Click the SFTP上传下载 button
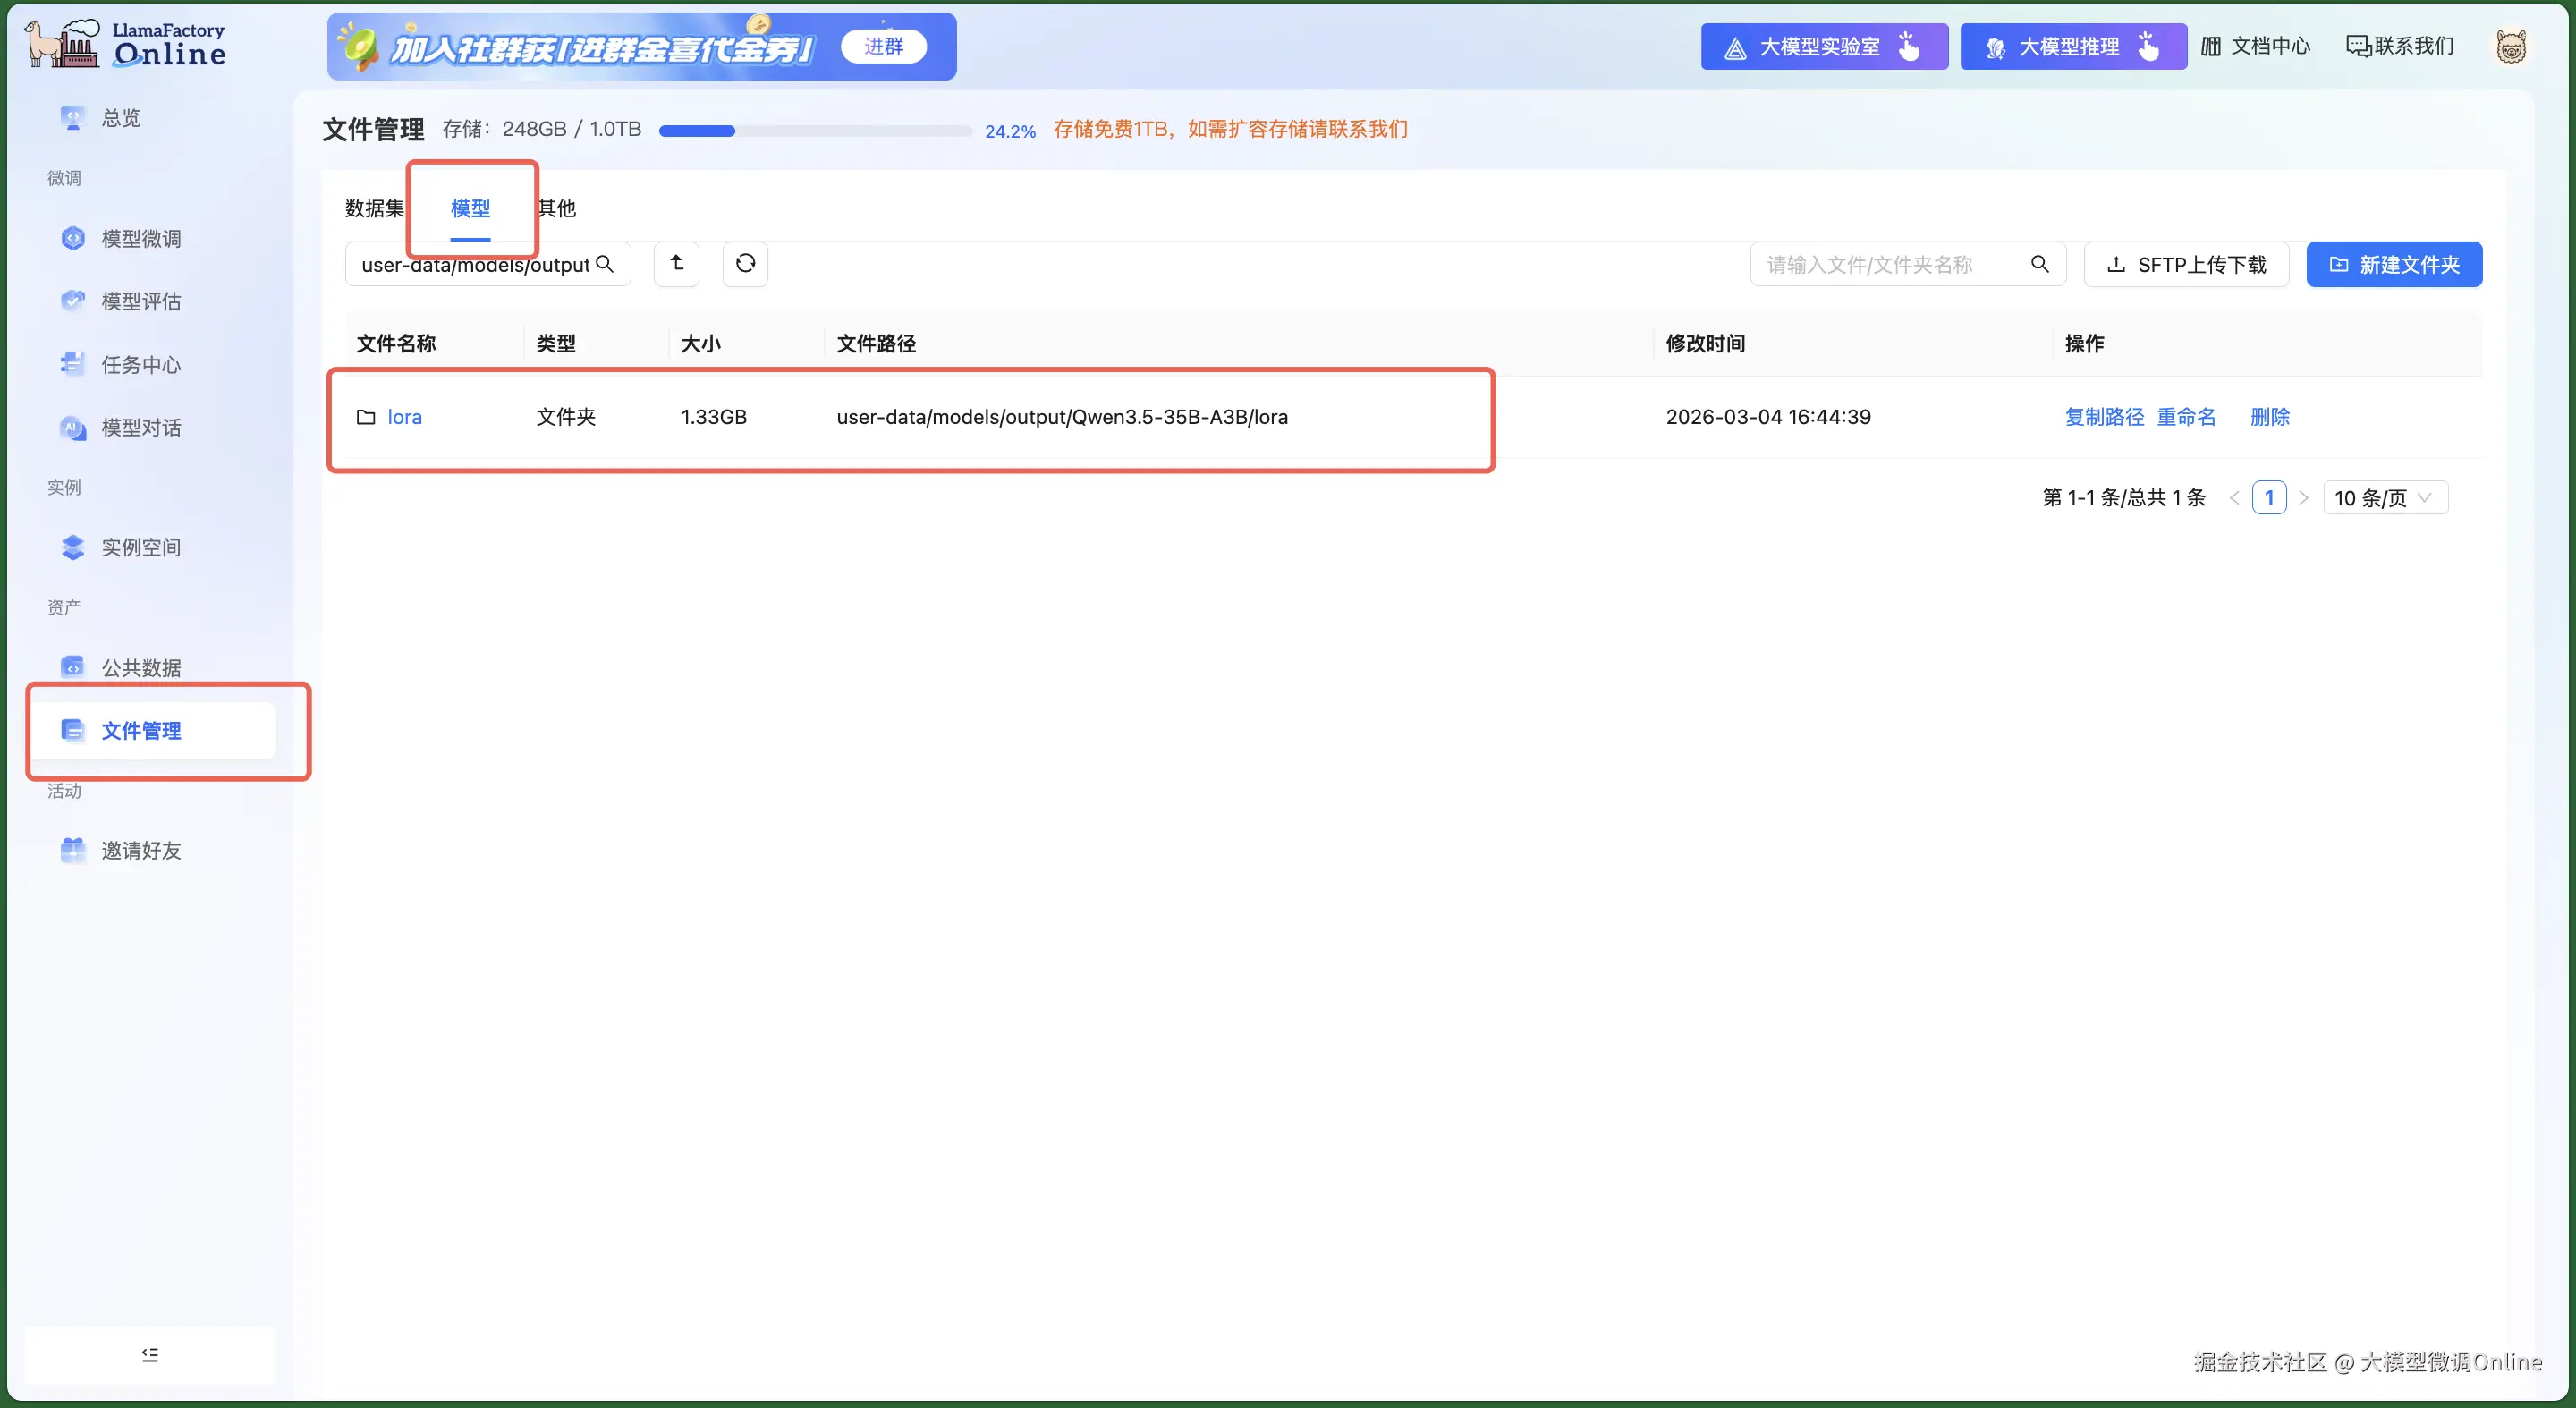The image size is (2576, 1408). 2187,265
